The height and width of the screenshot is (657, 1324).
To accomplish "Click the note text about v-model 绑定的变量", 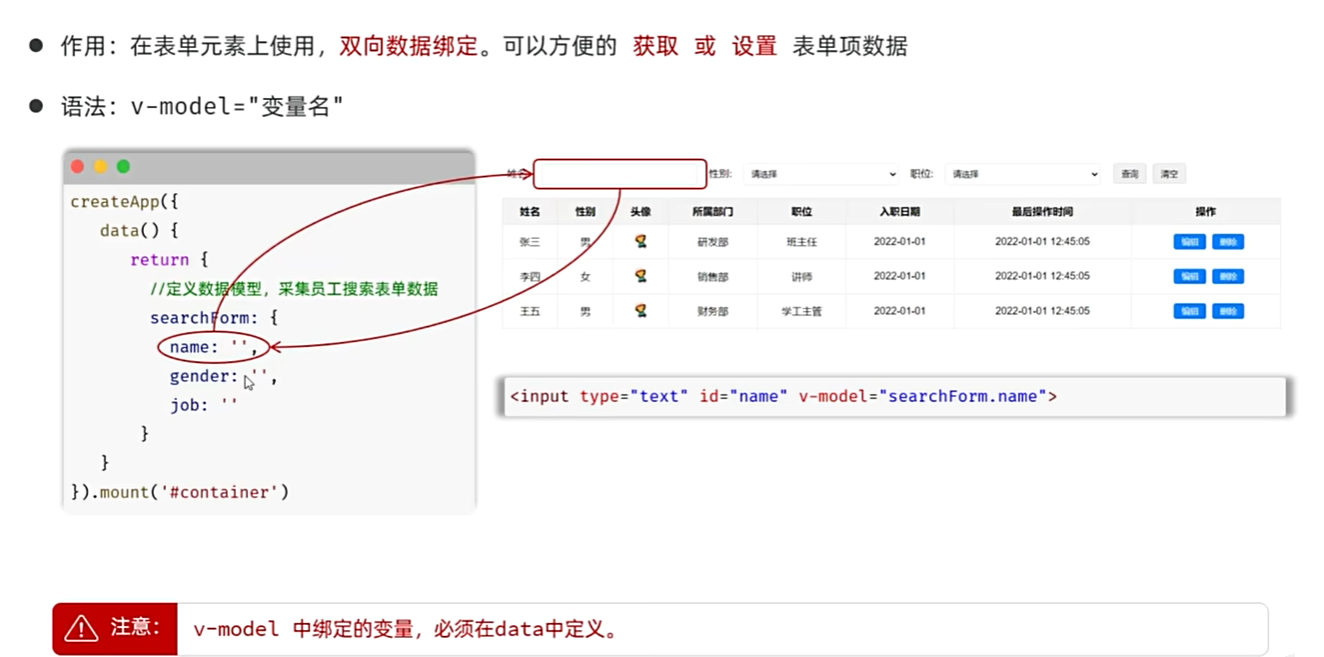I will [x=406, y=630].
